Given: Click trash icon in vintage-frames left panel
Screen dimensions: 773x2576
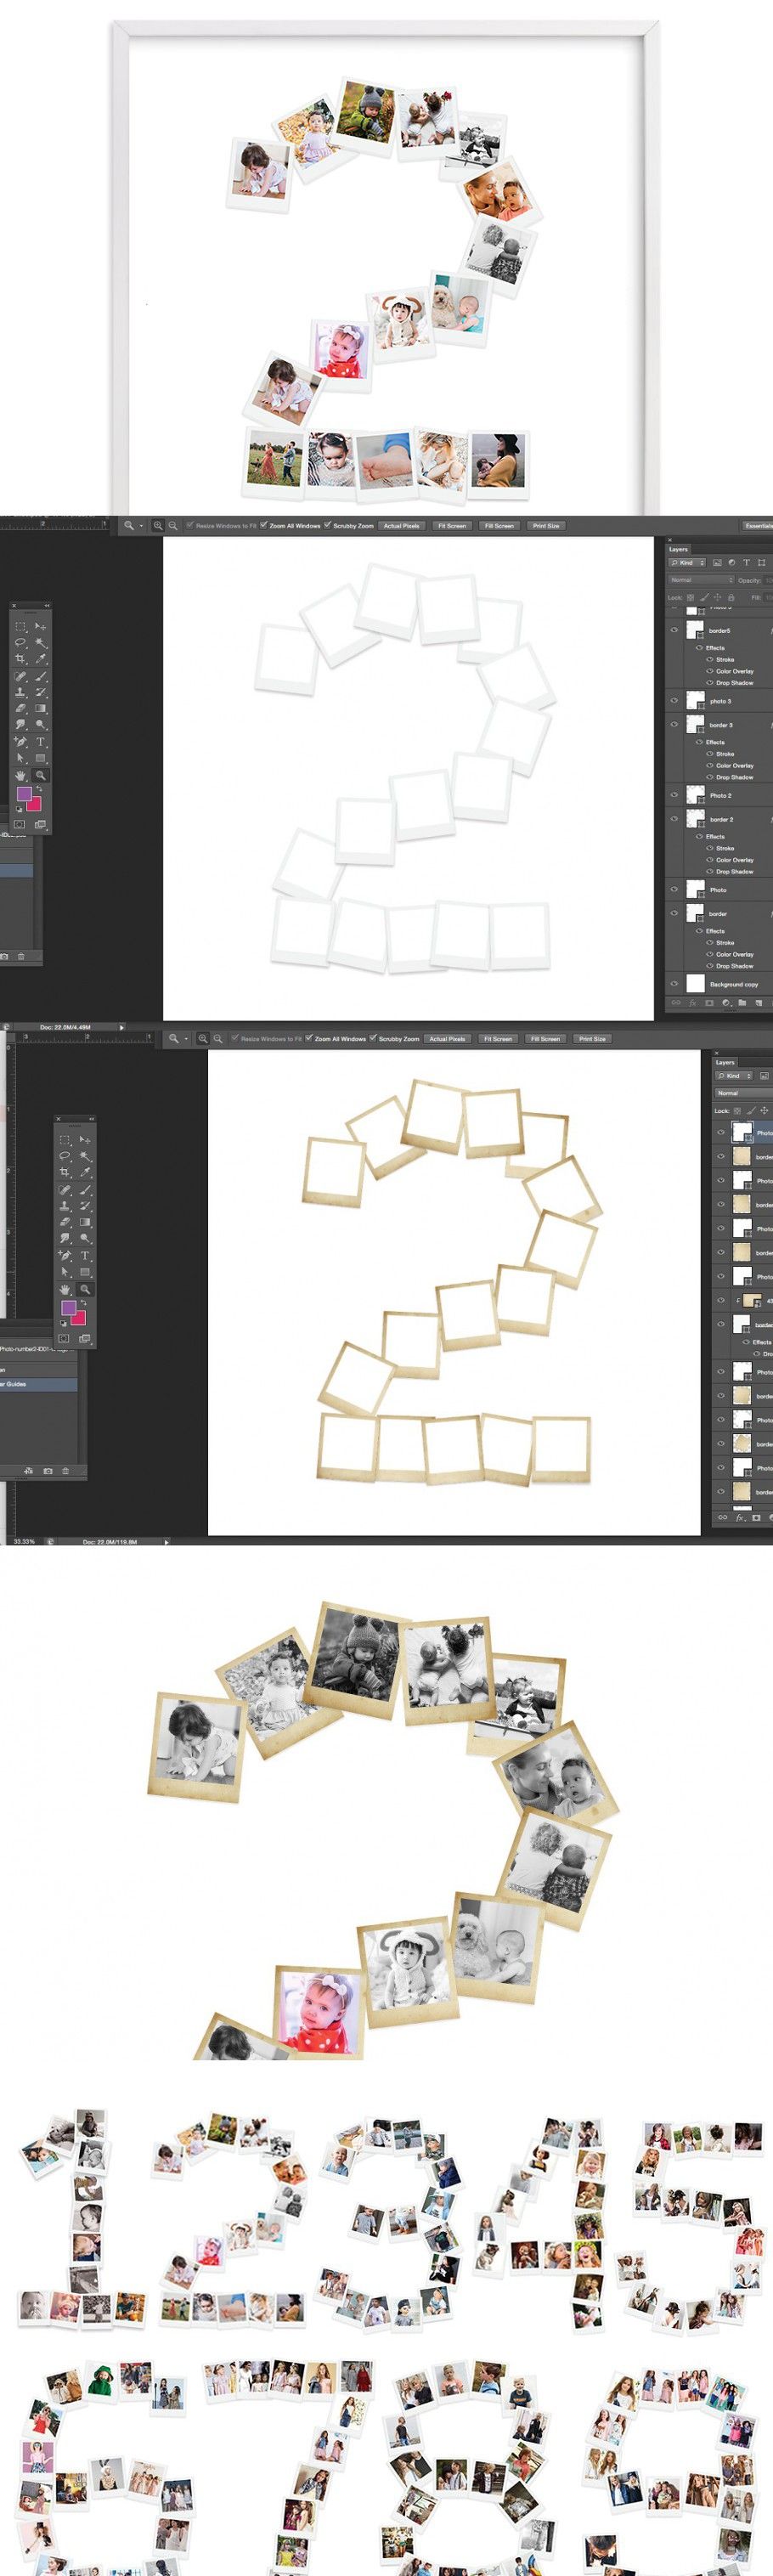Looking at the screenshot, I should [66, 1471].
